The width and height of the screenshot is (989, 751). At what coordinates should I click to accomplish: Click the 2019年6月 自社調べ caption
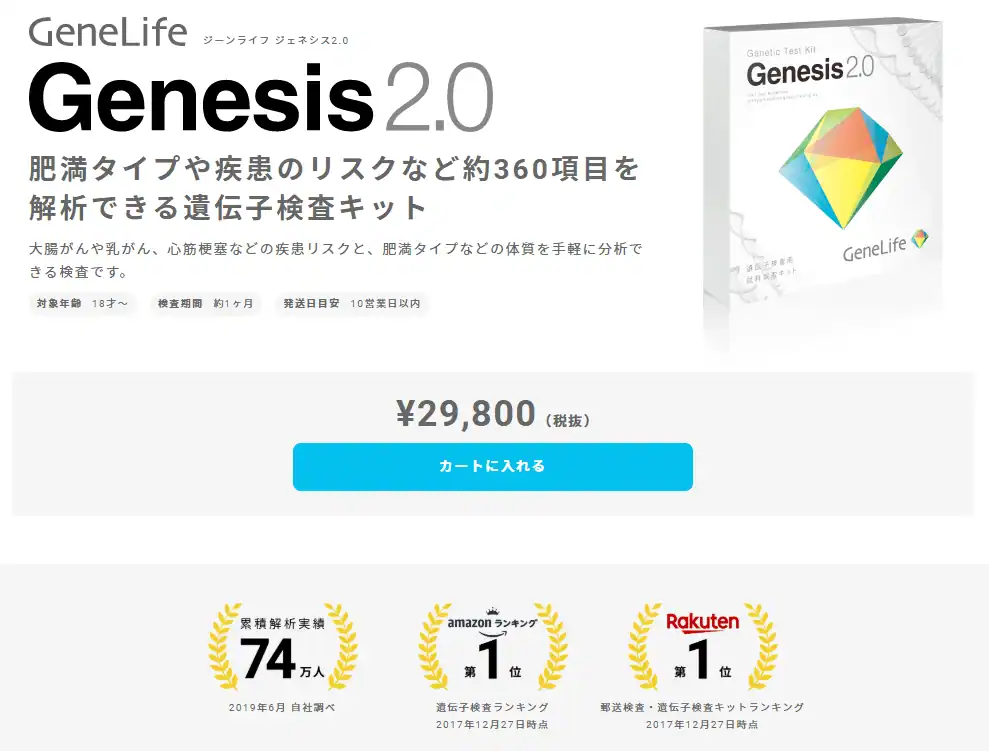(283, 707)
